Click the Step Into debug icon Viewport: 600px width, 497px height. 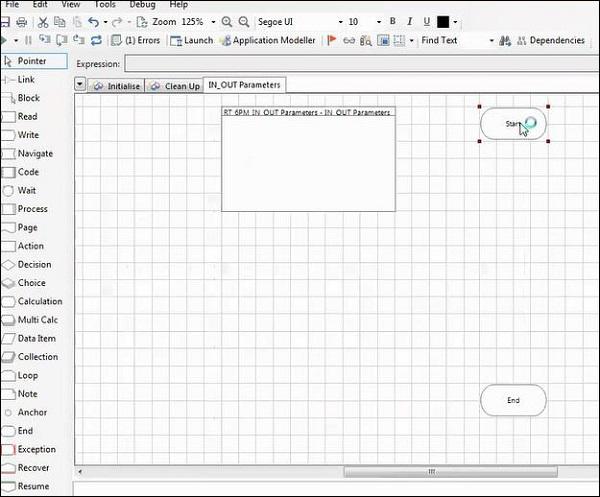pos(45,40)
